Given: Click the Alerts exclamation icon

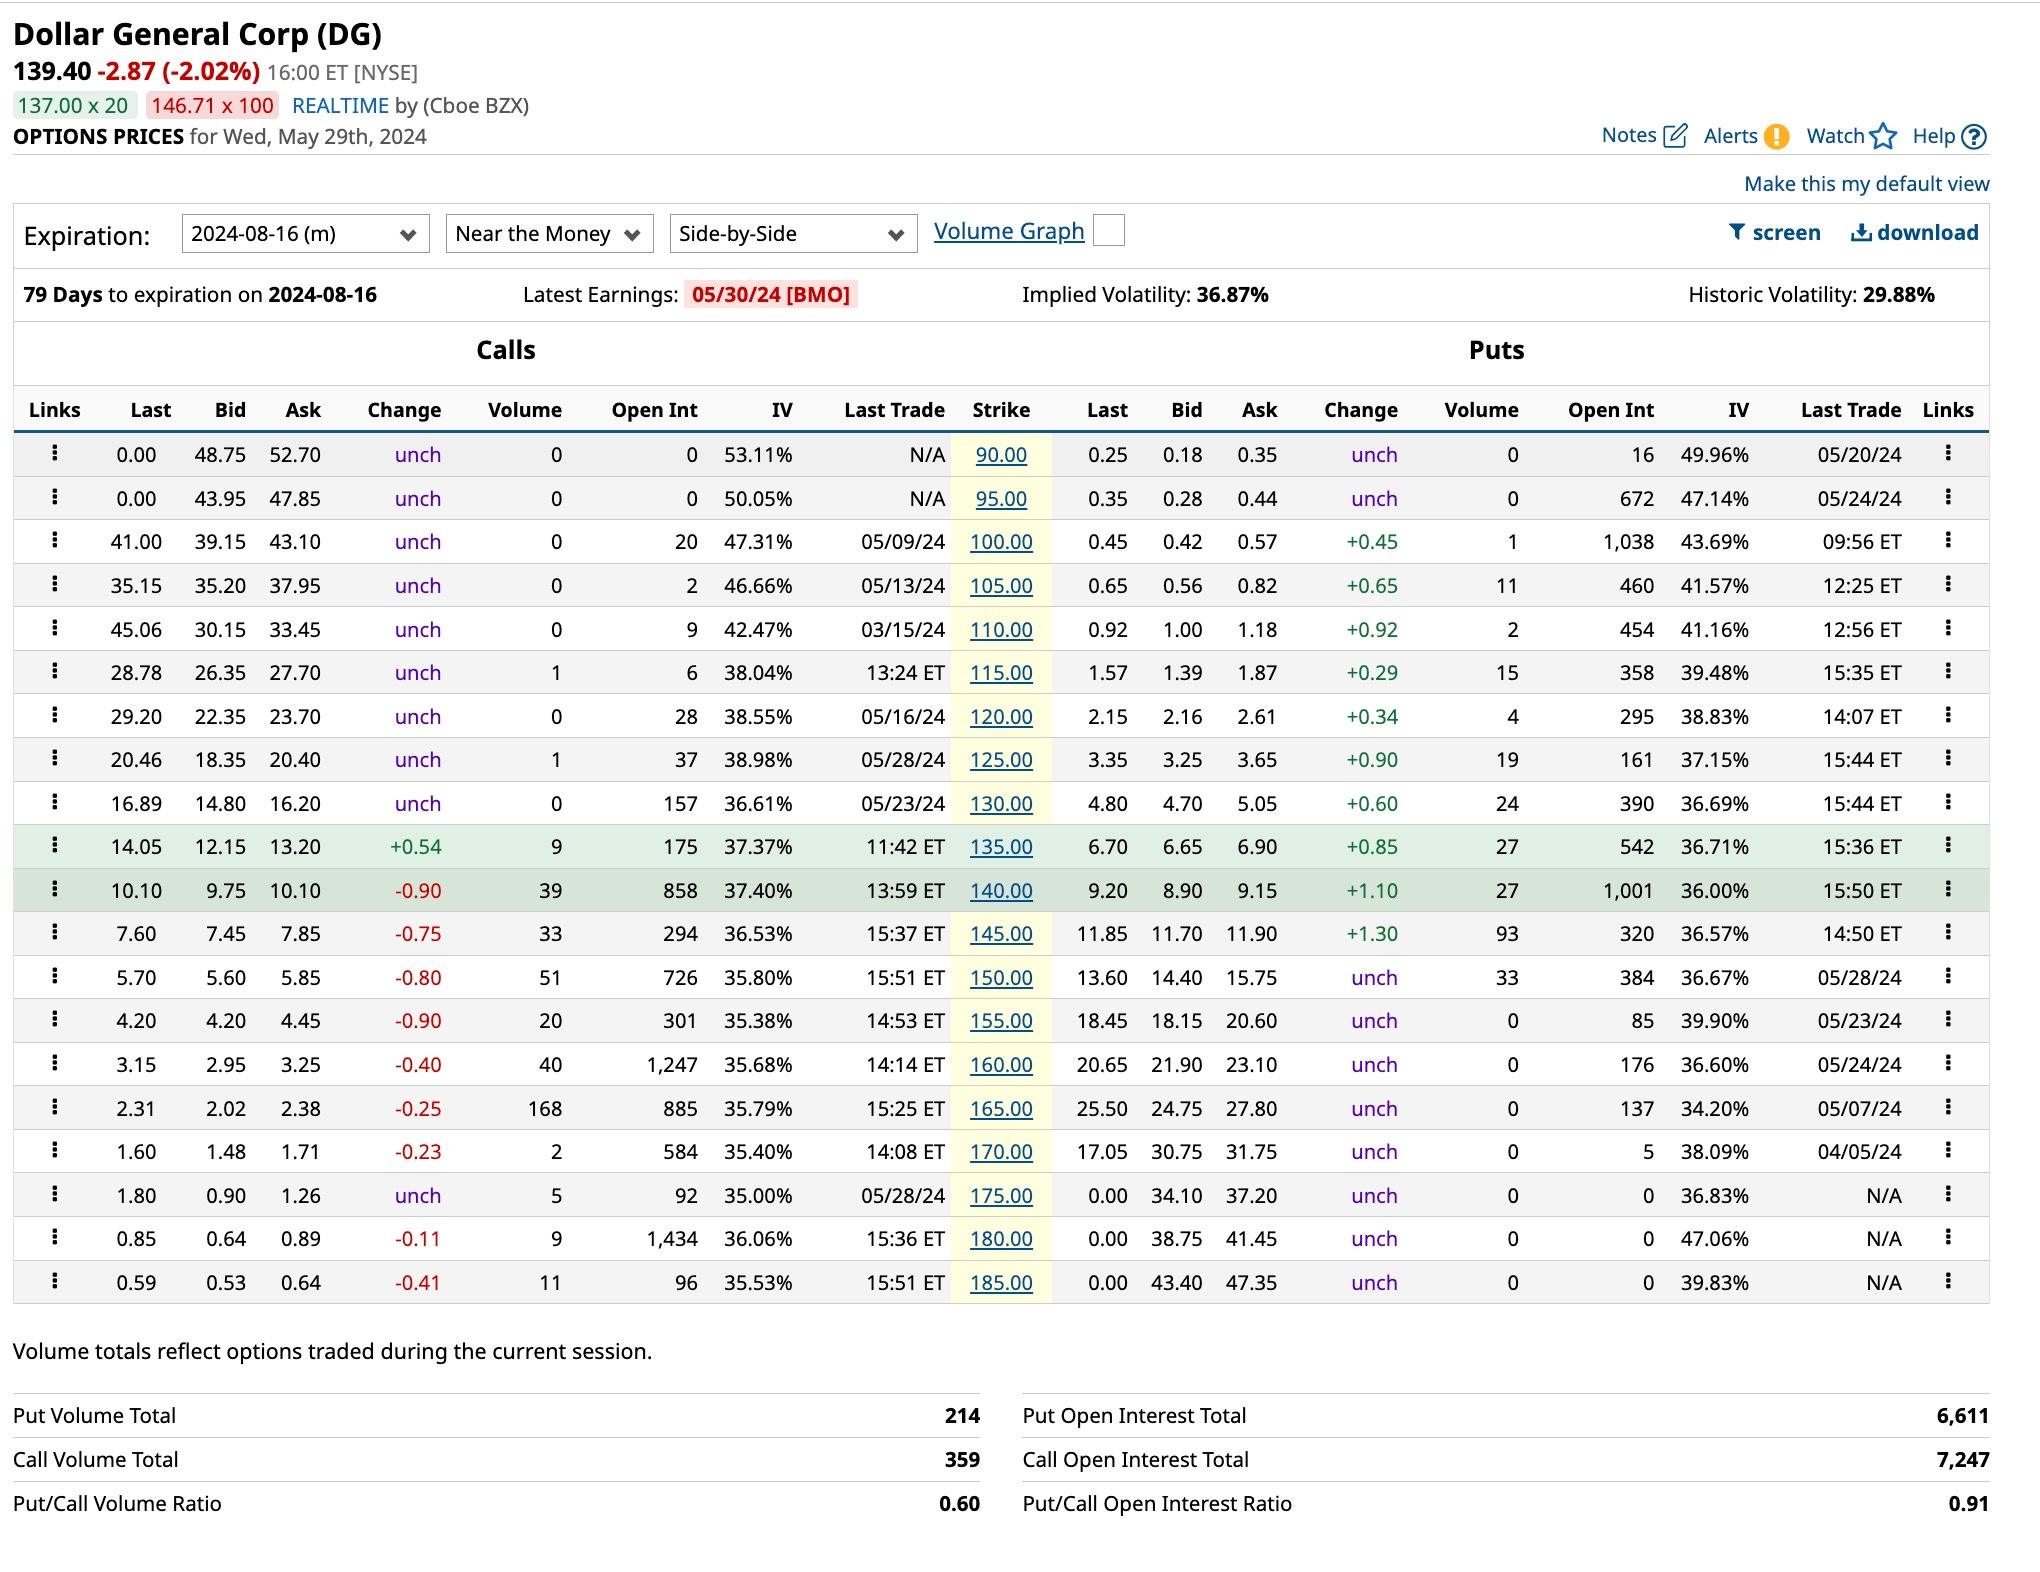Looking at the screenshot, I should coord(1776,136).
